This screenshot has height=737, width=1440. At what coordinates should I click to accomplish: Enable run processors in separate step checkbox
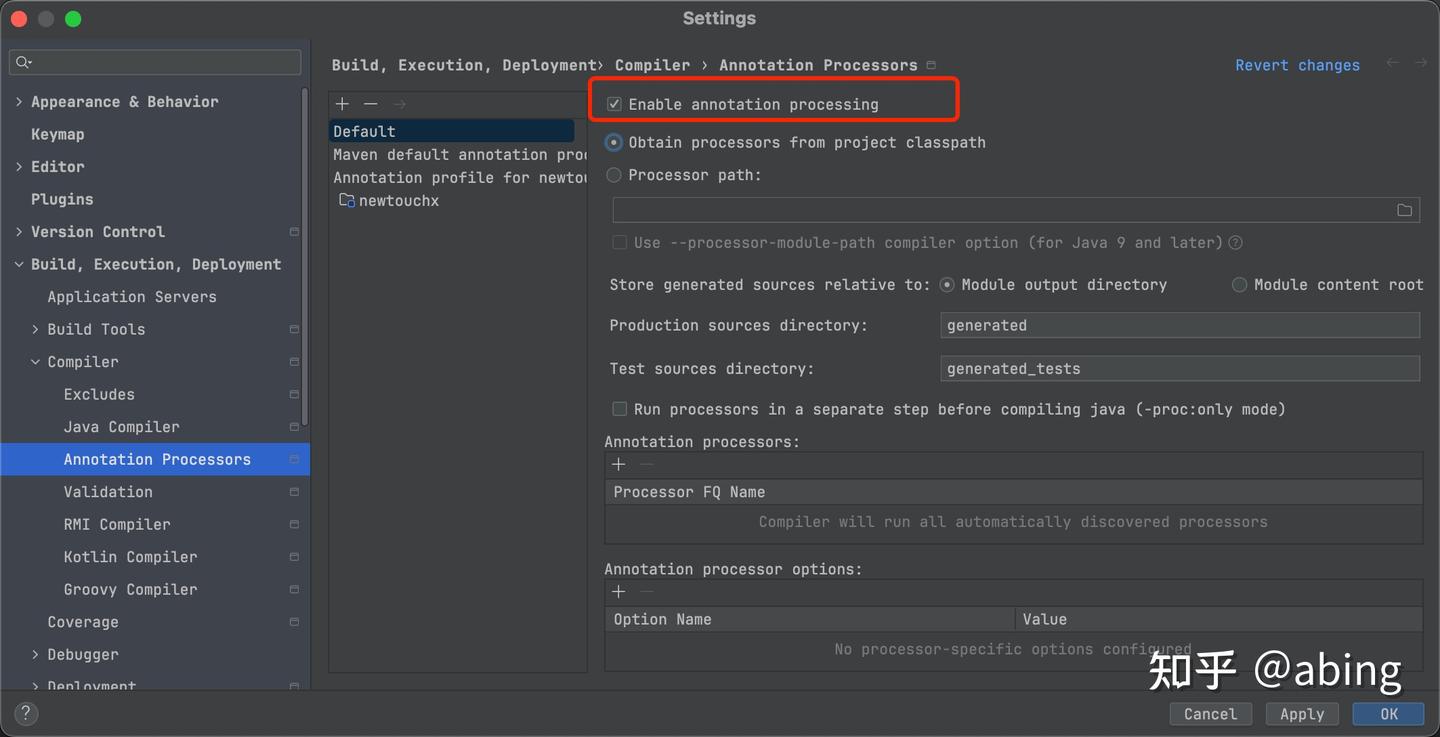pos(620,409)
